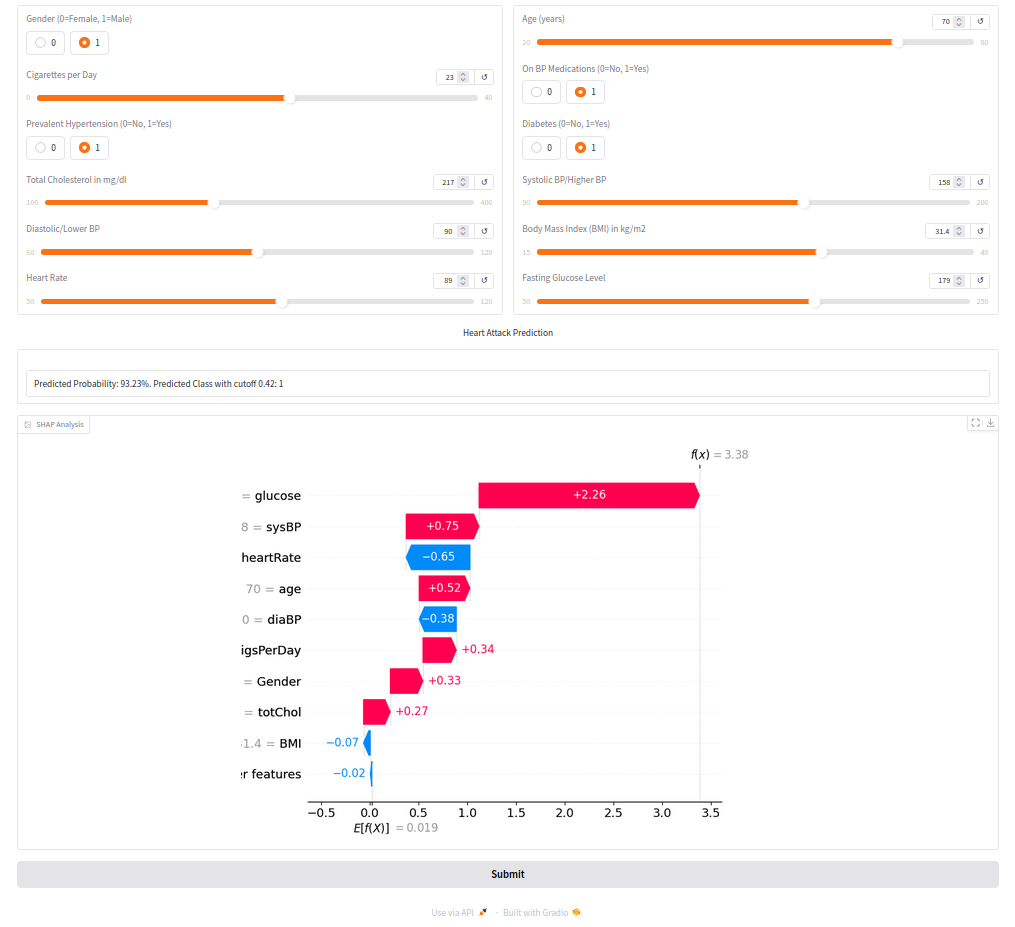The height and width of the screenshot is (927, 1015).
Task: Click the BMI number stepper
Action: click(x=958, y=231)
